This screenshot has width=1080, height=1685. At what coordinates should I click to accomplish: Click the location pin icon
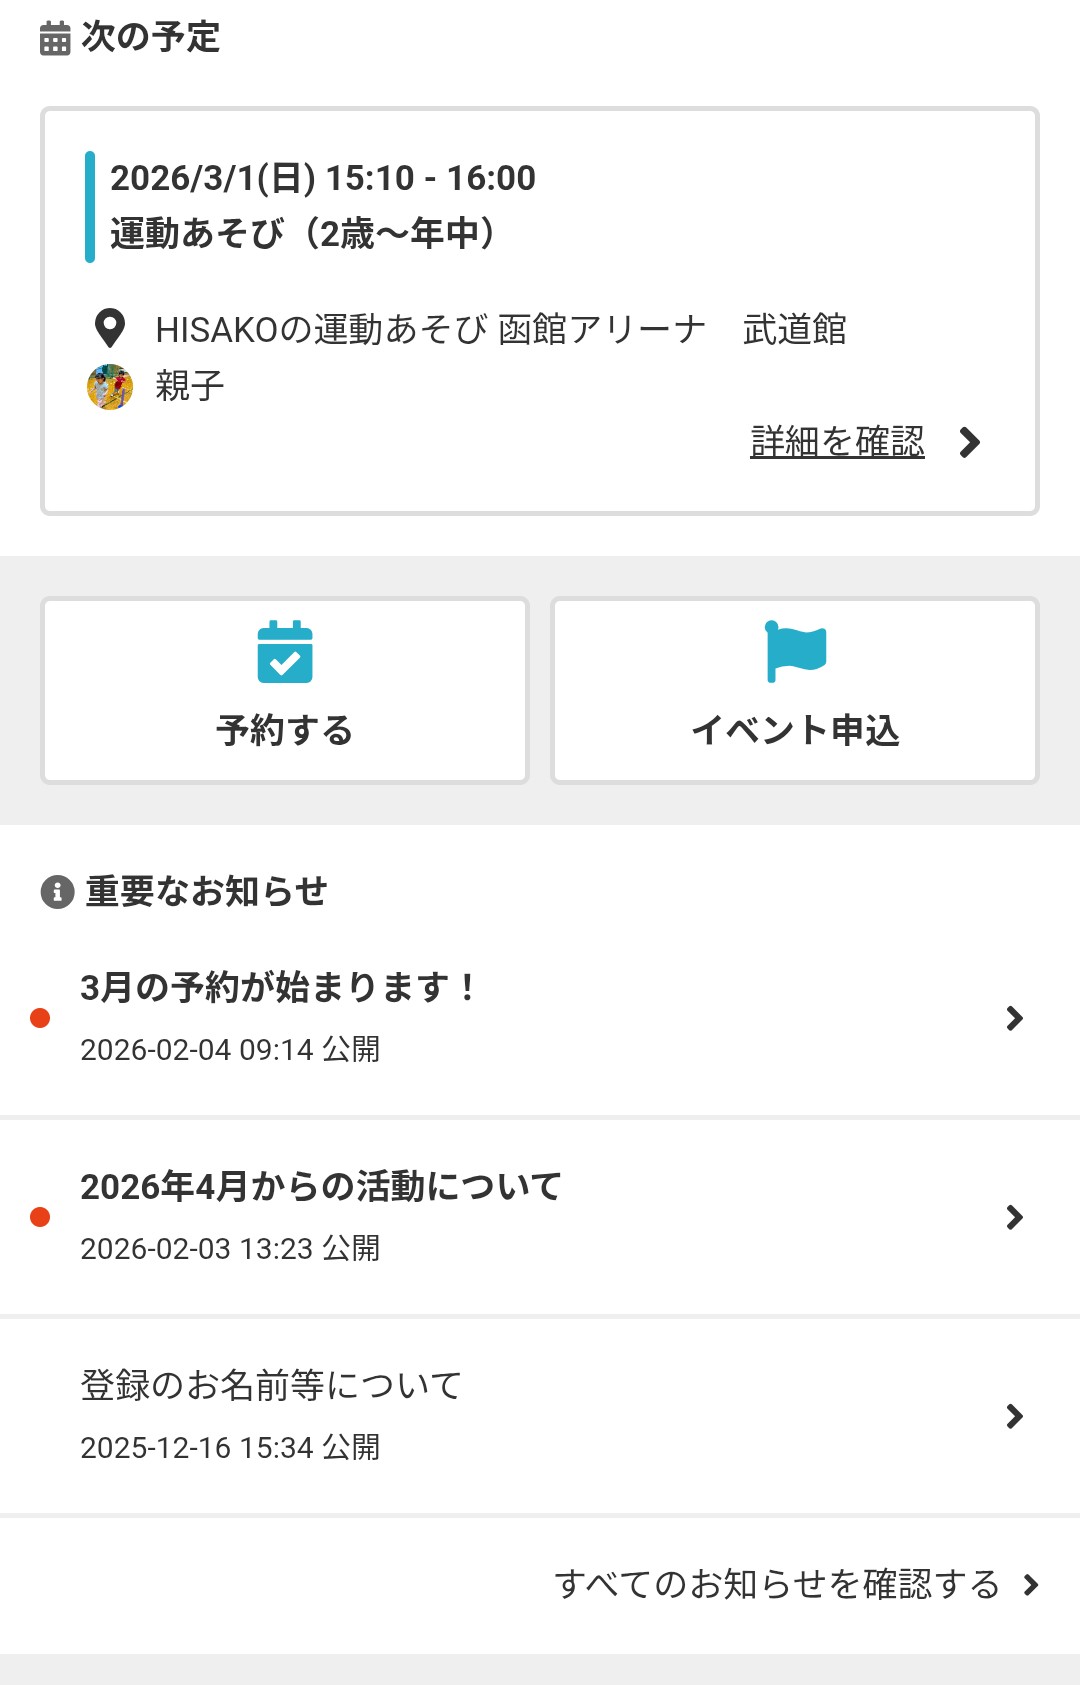[109, 328]
